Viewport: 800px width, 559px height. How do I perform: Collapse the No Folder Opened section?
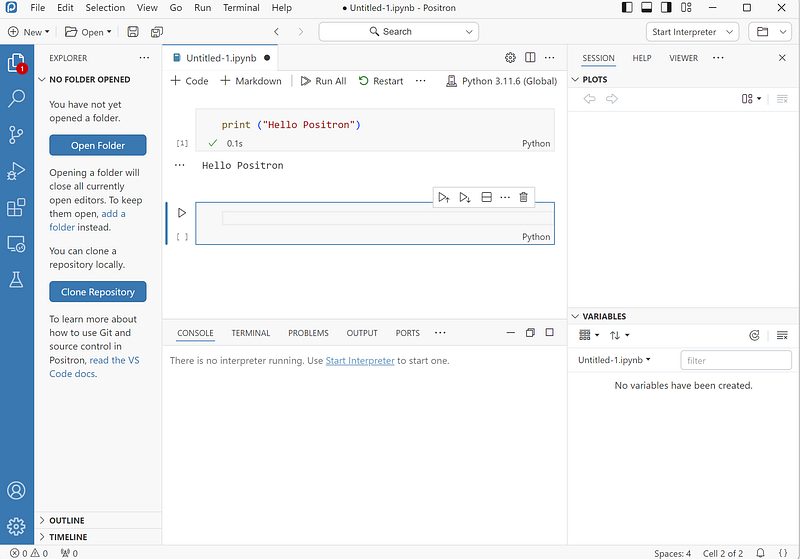pyautogui.click(x=89, y=80)
